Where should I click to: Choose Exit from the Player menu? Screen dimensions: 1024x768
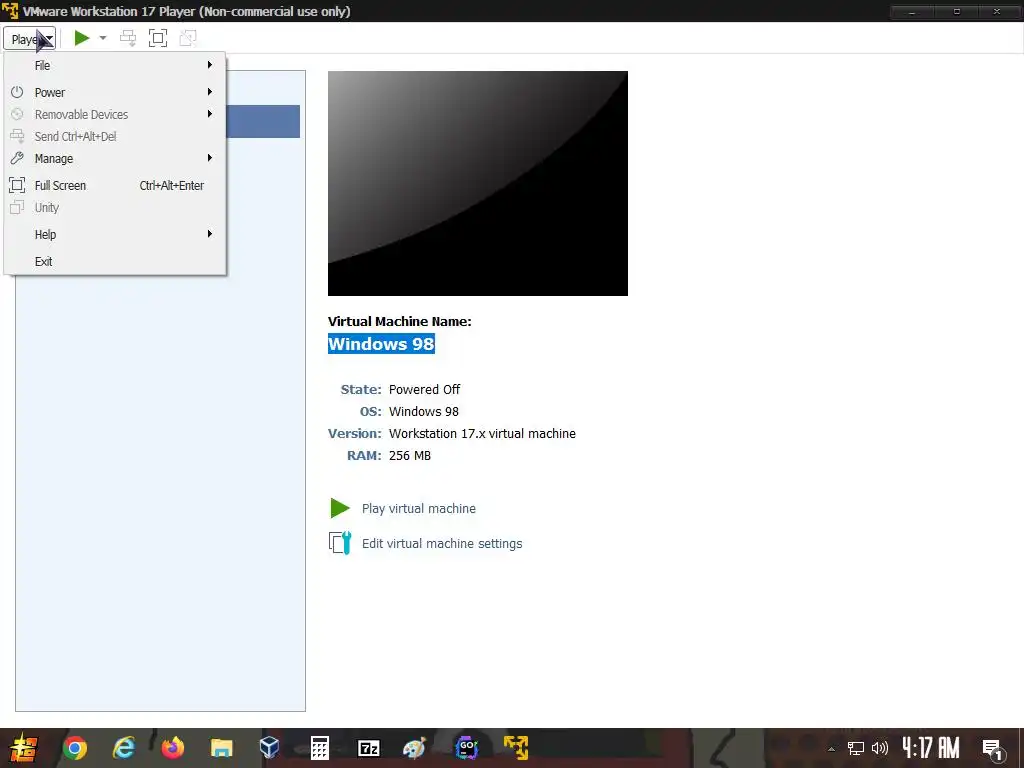(115, 261)
